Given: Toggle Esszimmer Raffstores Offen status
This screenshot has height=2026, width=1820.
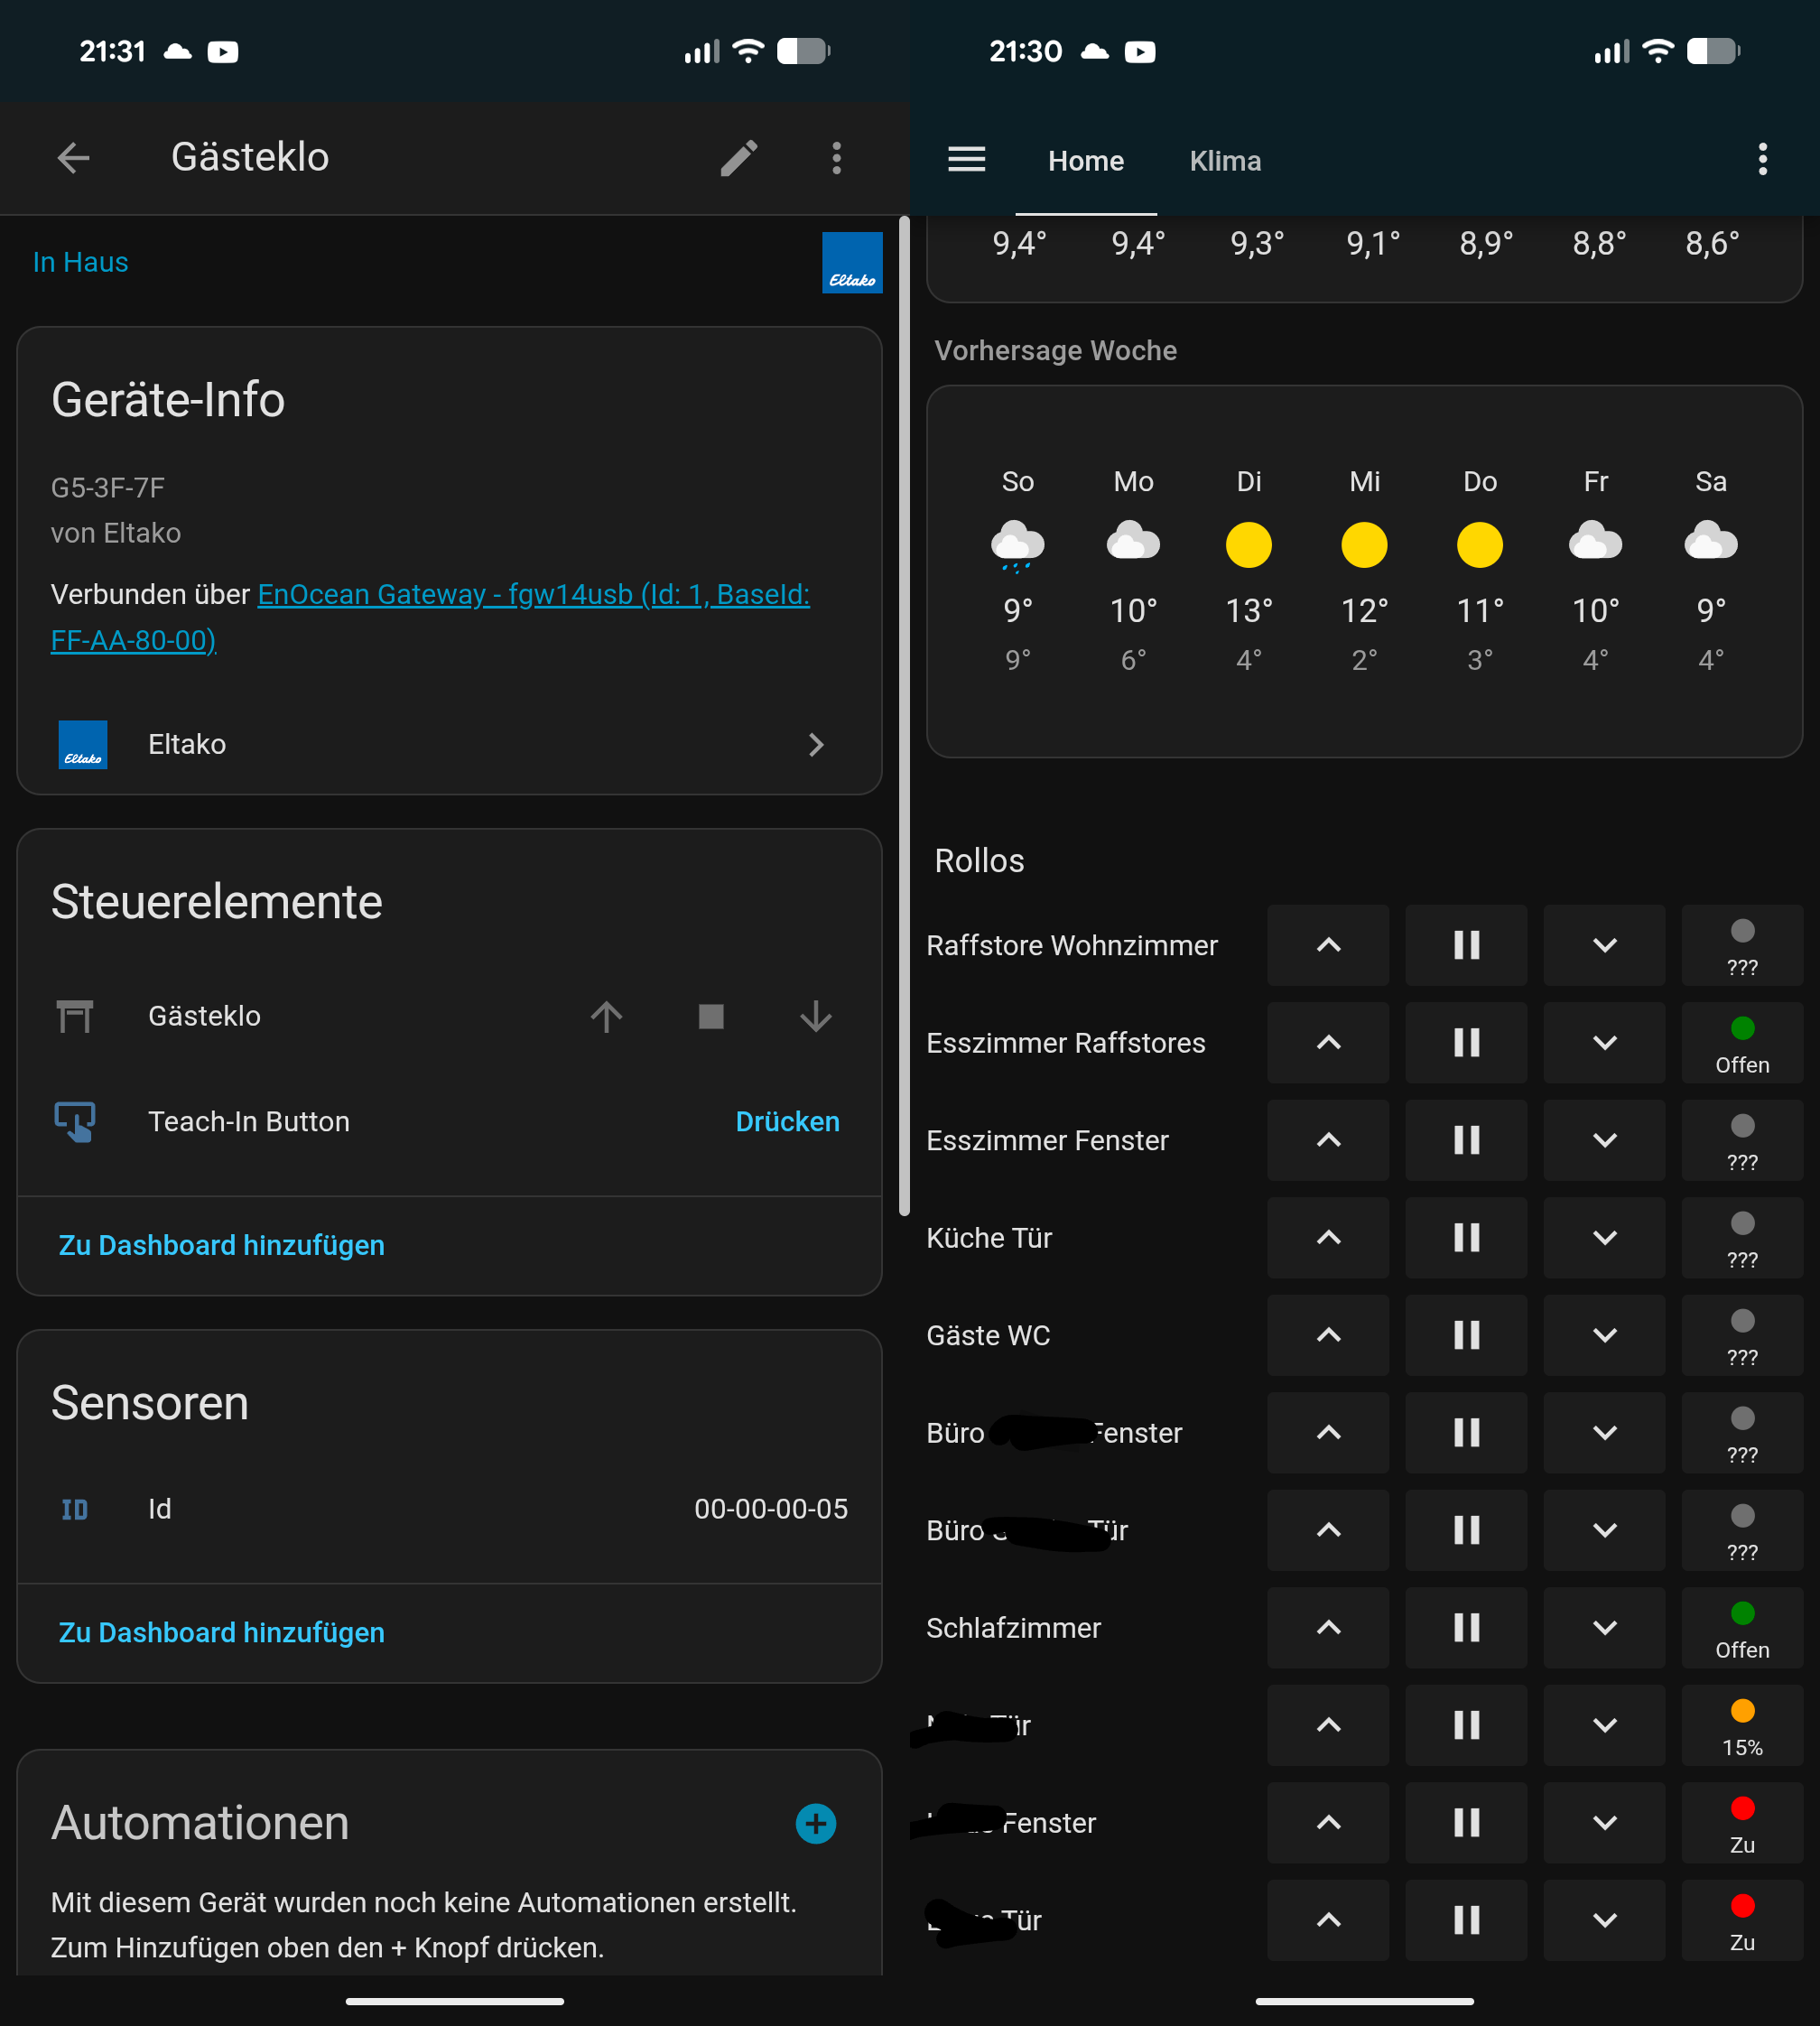Looking at the screenshot, I should coord(1741,1043).
